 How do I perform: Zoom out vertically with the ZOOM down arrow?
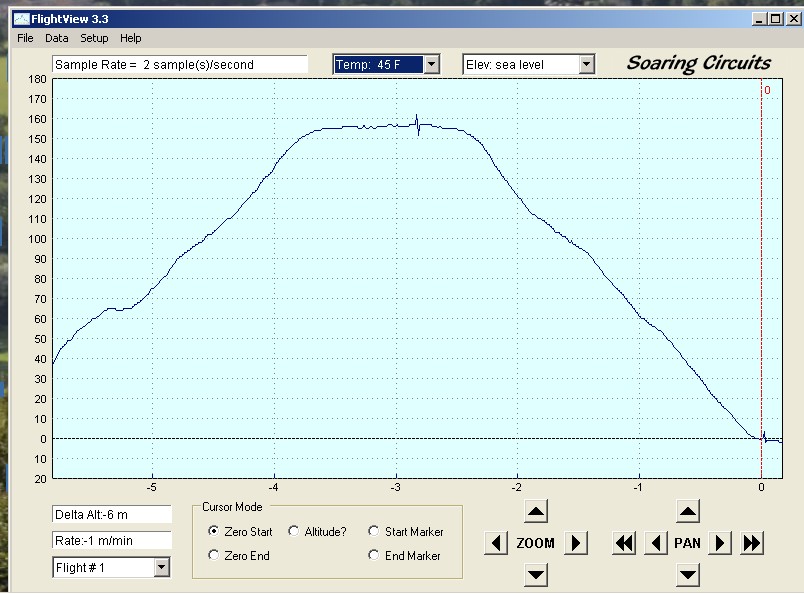536,575
